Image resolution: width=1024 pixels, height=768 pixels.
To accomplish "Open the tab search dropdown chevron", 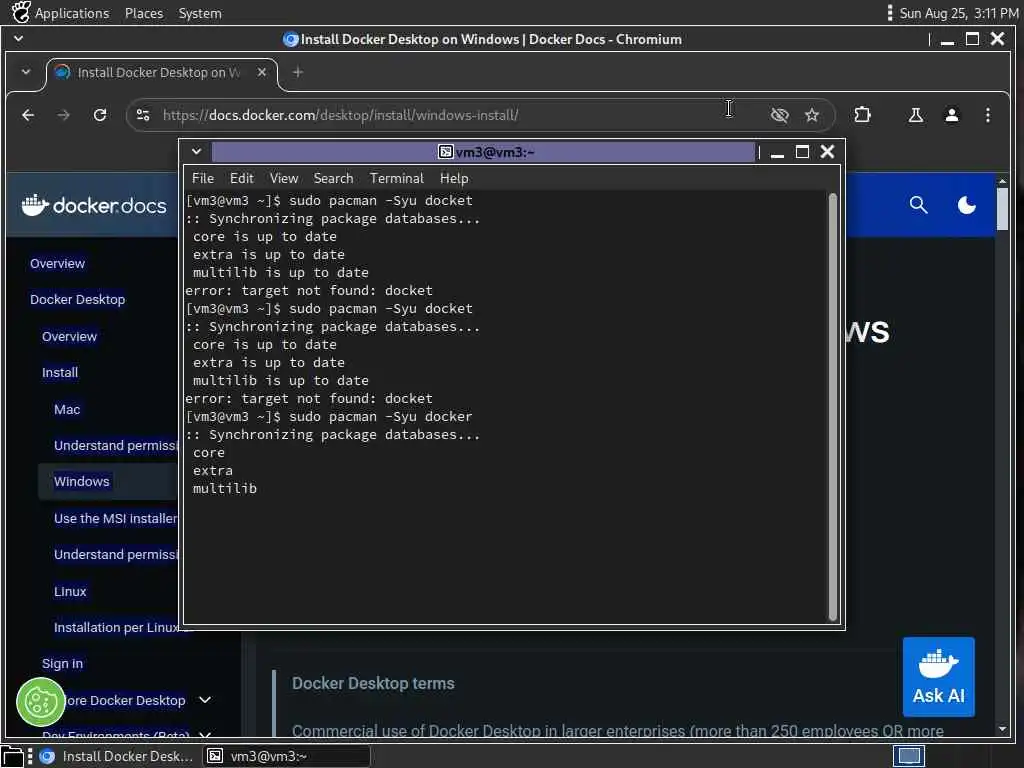I will pyautogui.click(x=25, y=72).
